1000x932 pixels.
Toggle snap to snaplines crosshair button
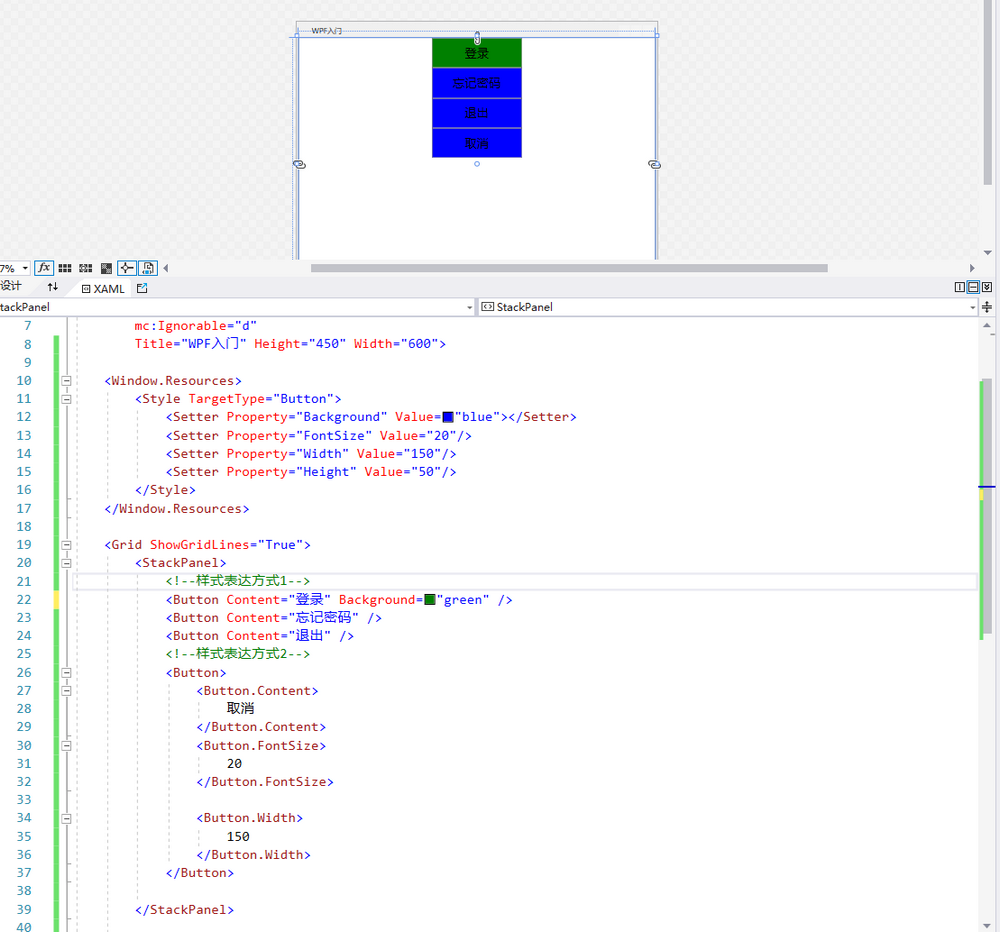tap(127, 268)
